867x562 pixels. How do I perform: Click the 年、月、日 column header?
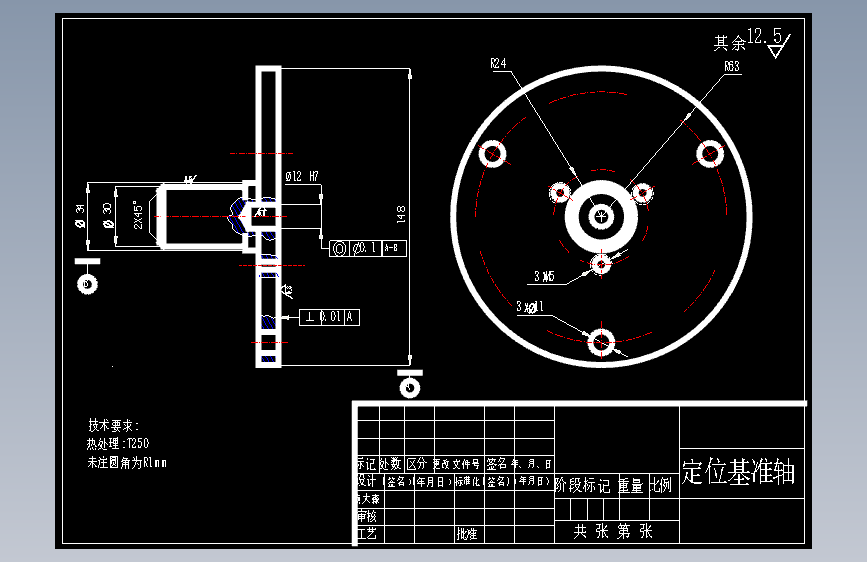click(x=532, y=464)
